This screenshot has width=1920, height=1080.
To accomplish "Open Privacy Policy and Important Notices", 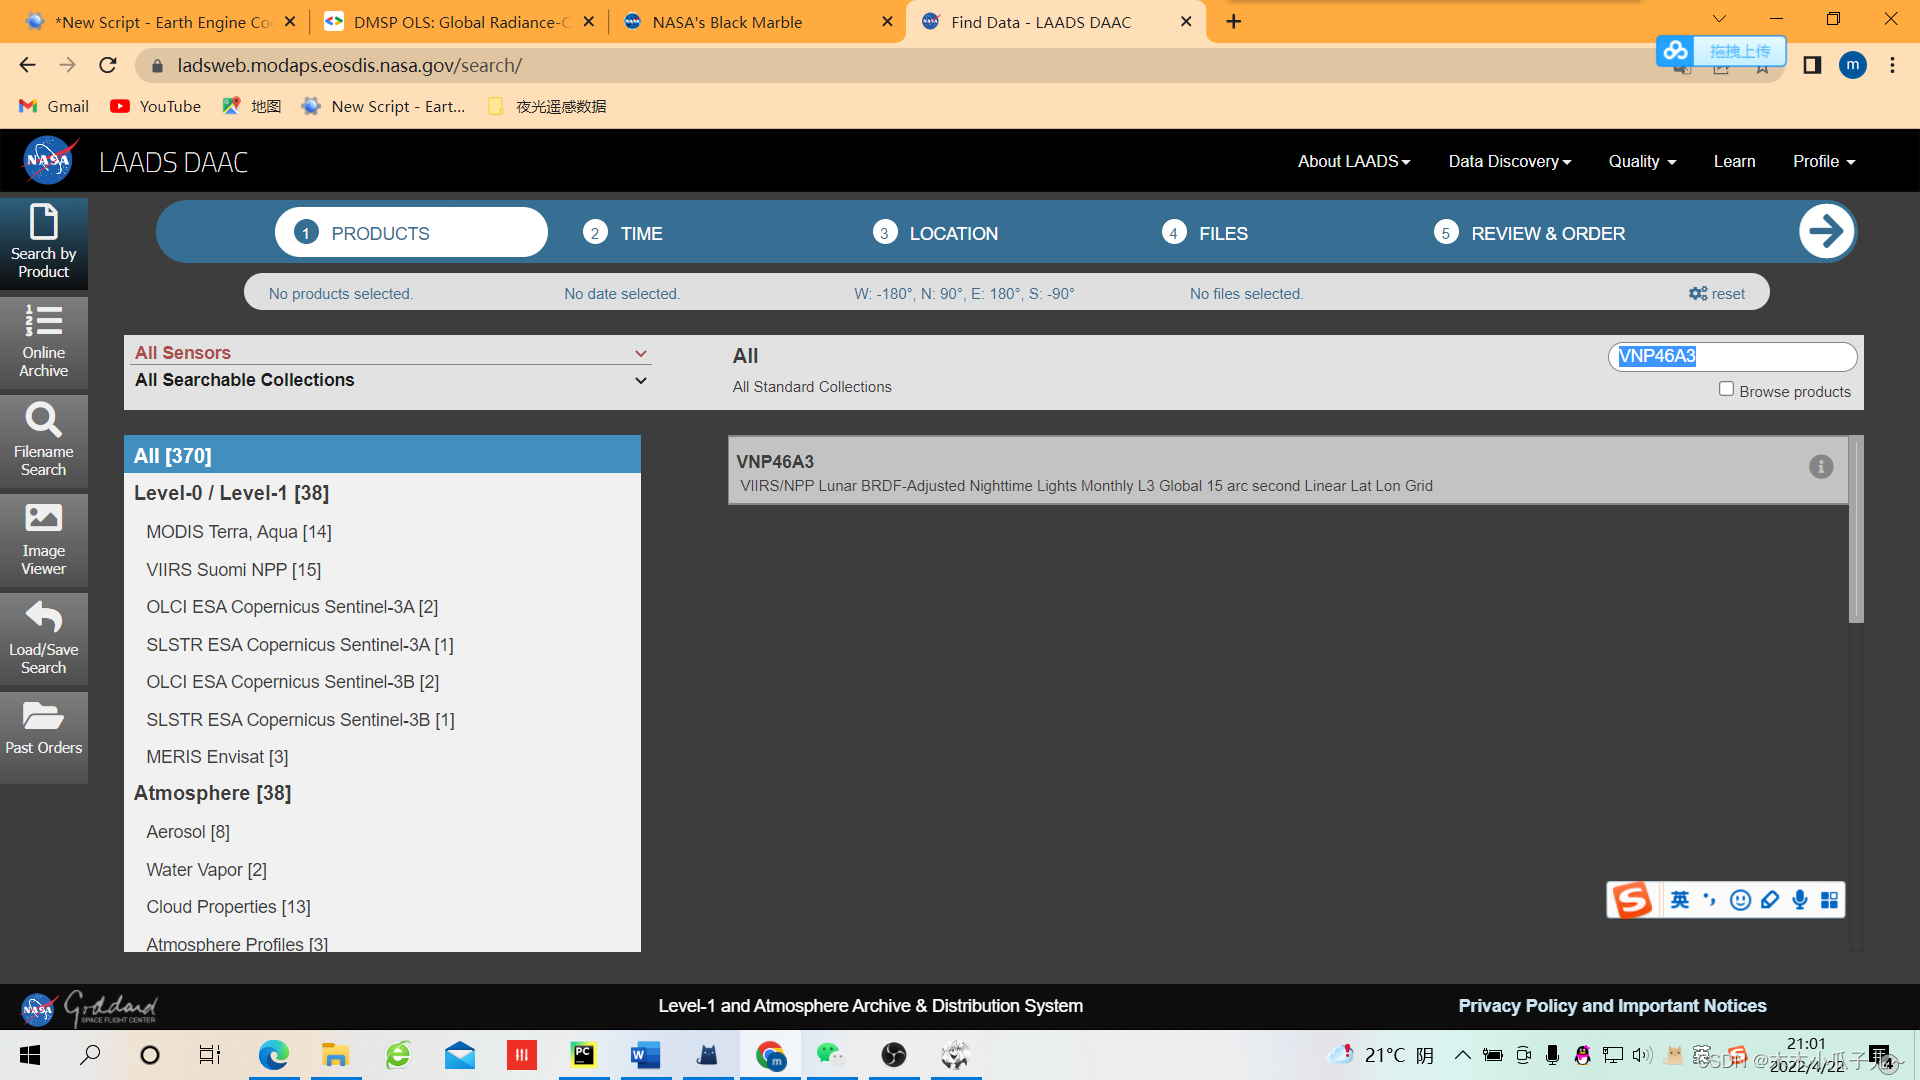I will click(1612, 1006).
